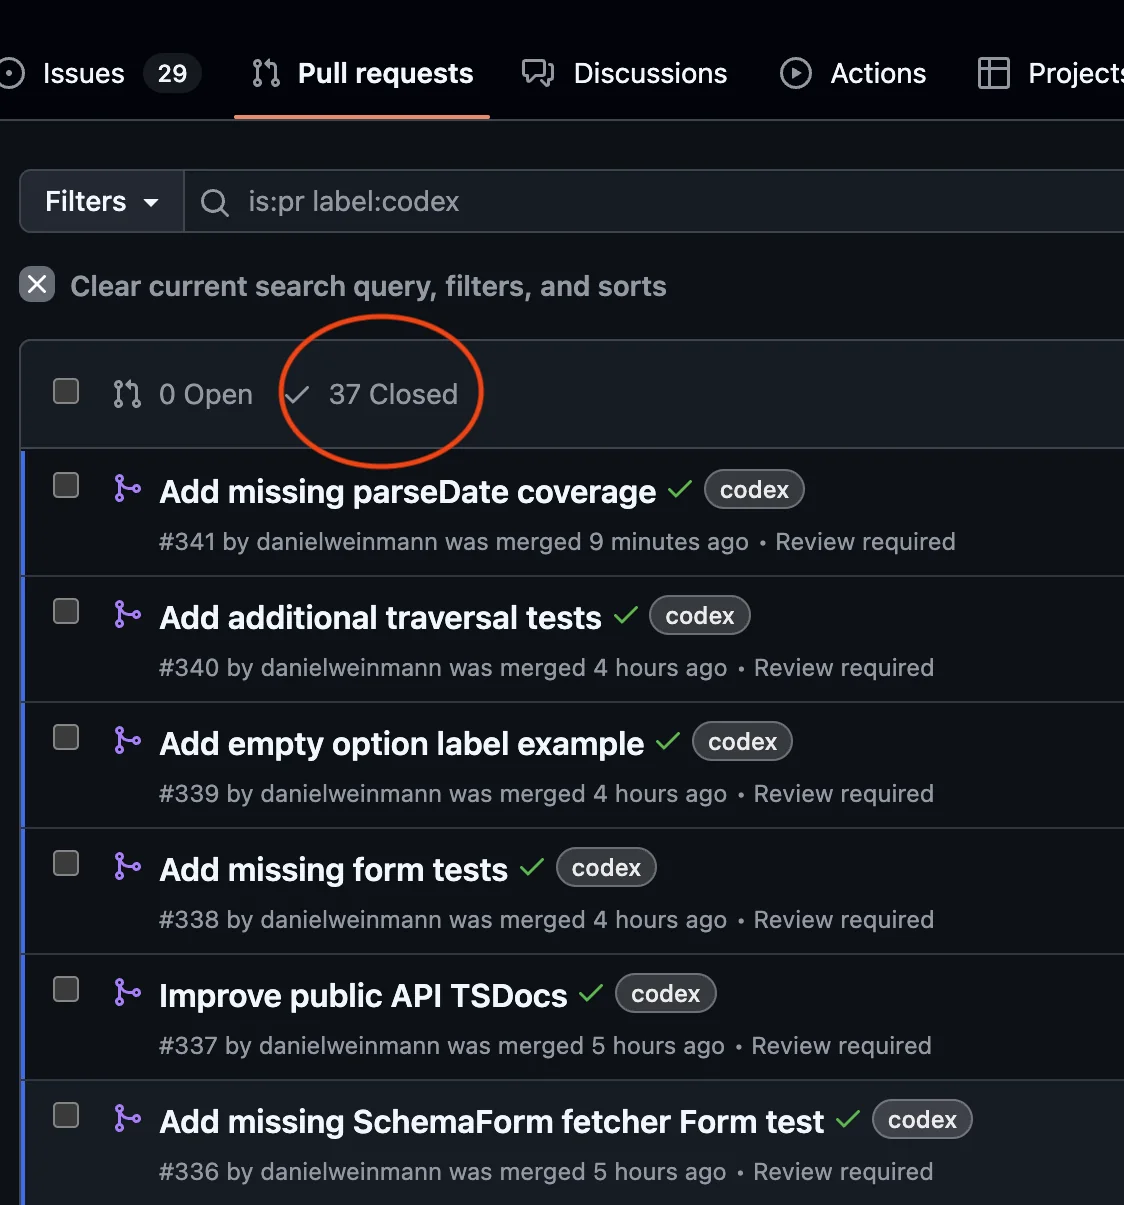Click the codex label on Improve public API TSDocs

pos(665,994)
